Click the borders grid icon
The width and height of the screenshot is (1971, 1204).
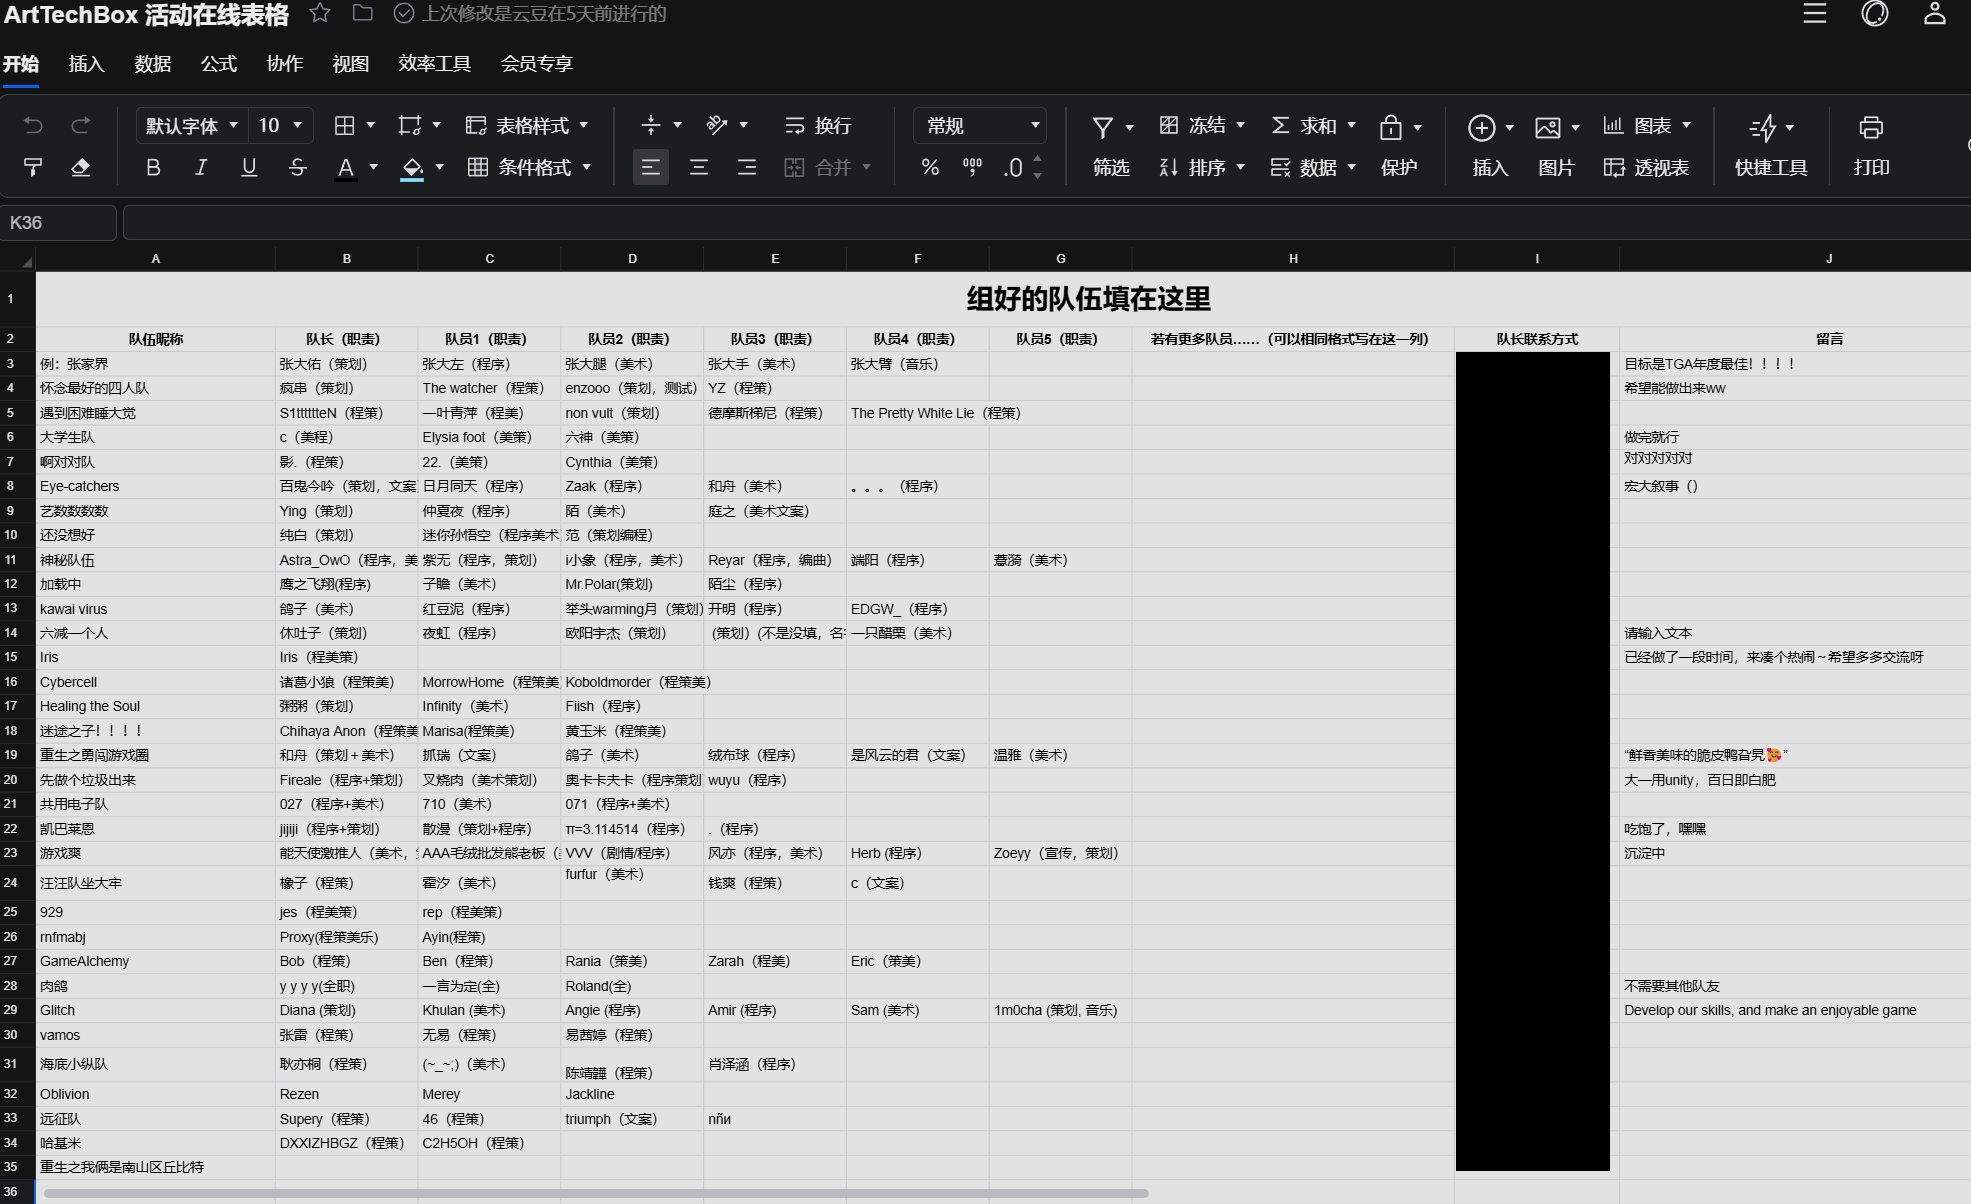[x=344, y=125]
